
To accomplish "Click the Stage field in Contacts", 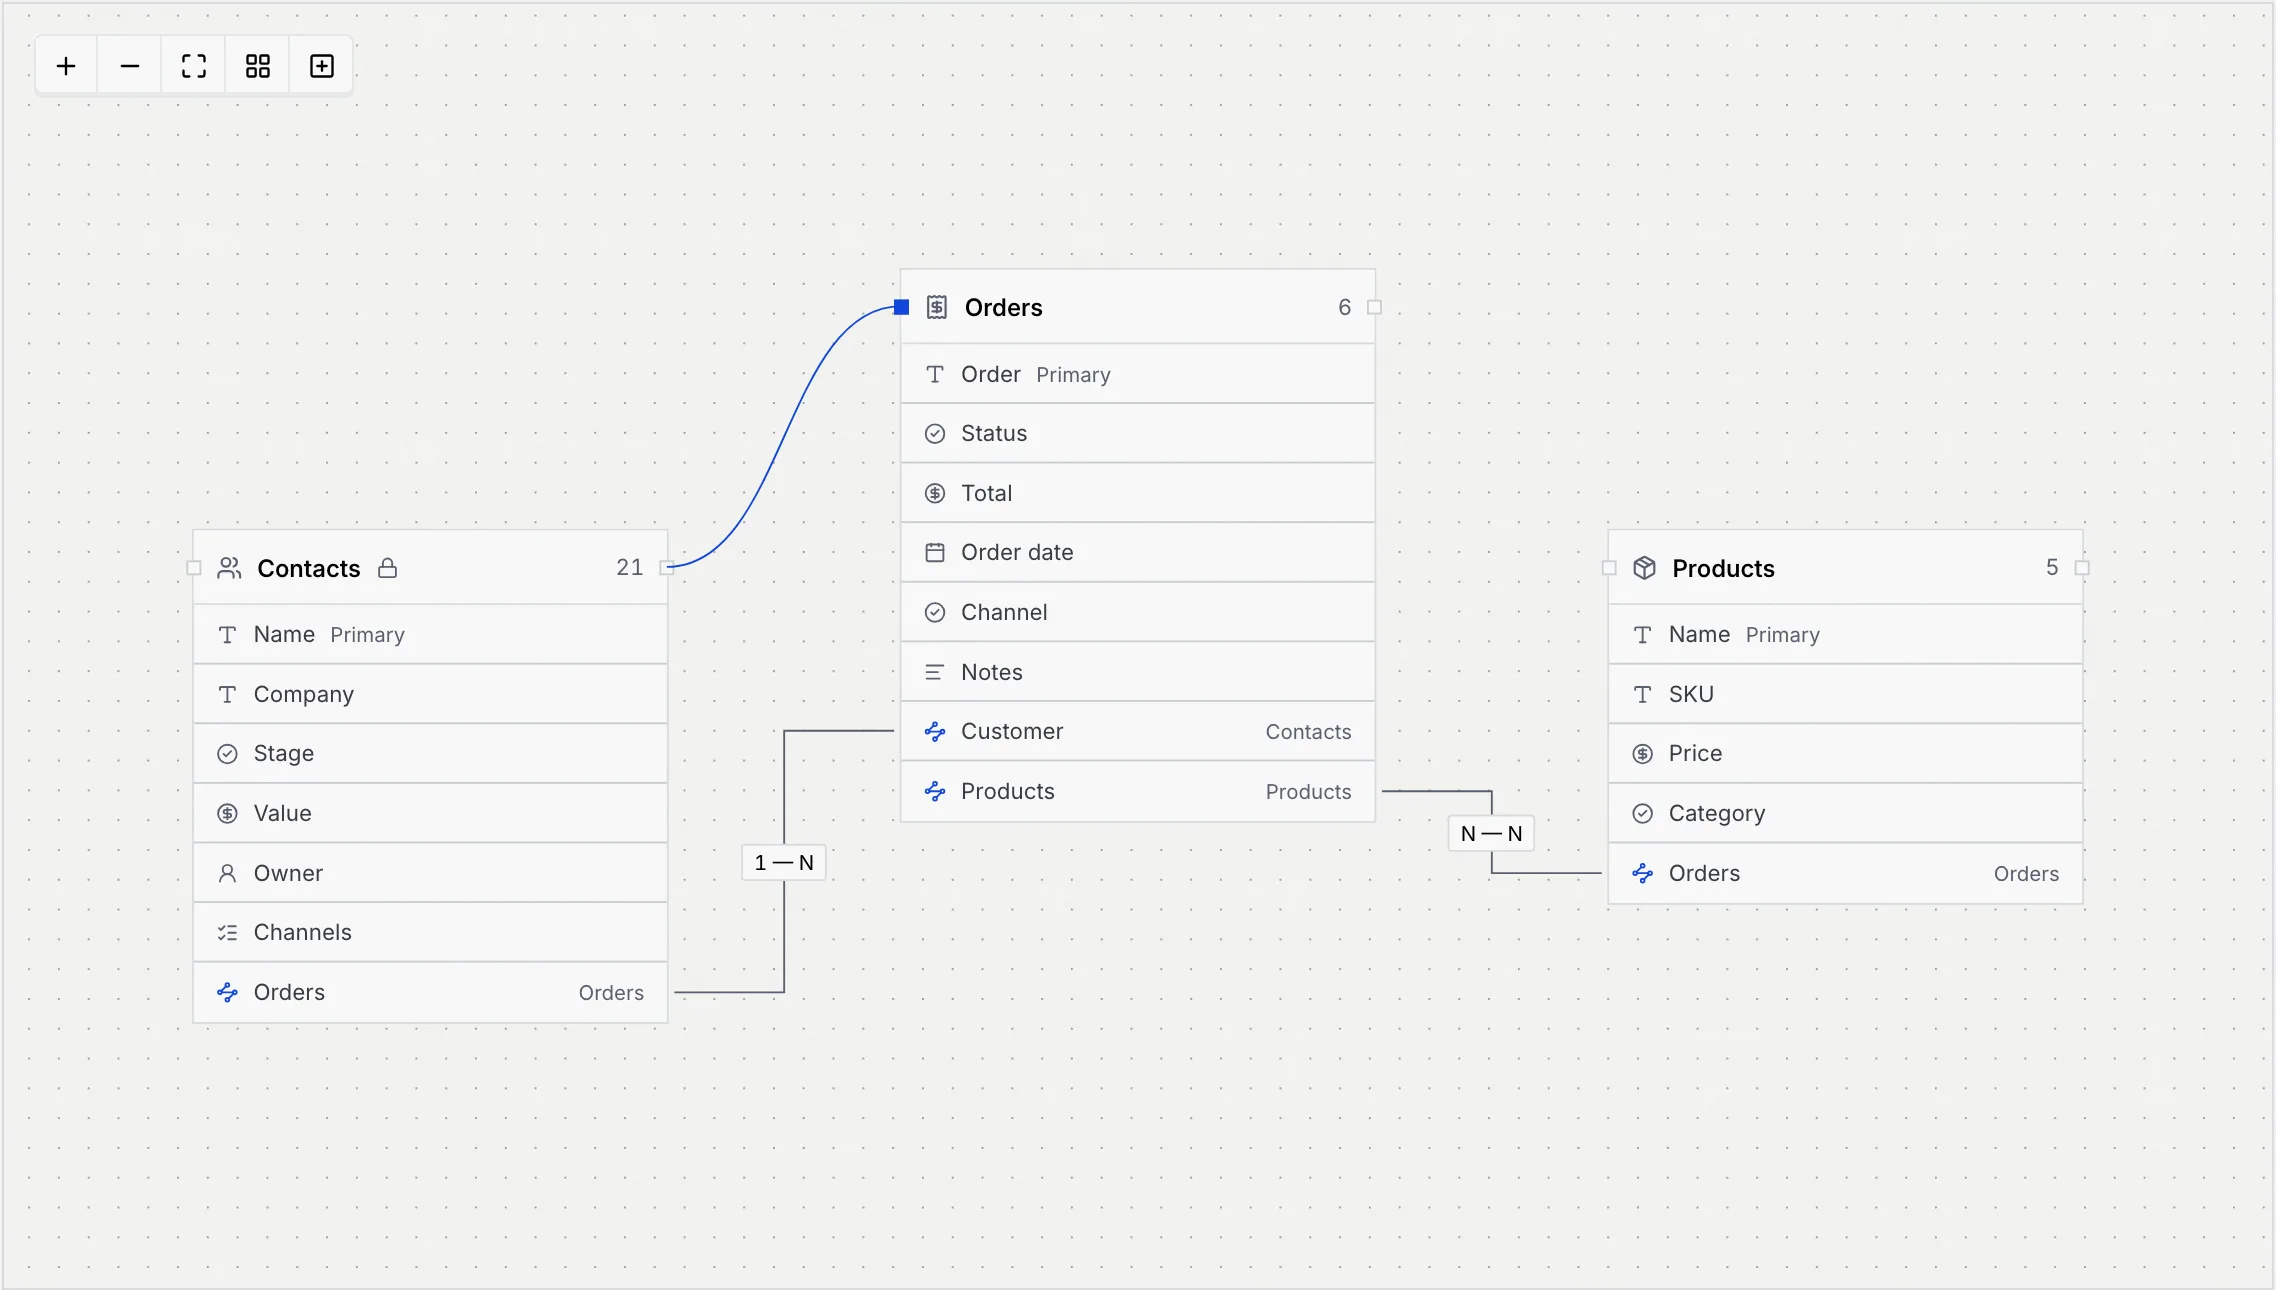I will (x=430, y=753).
